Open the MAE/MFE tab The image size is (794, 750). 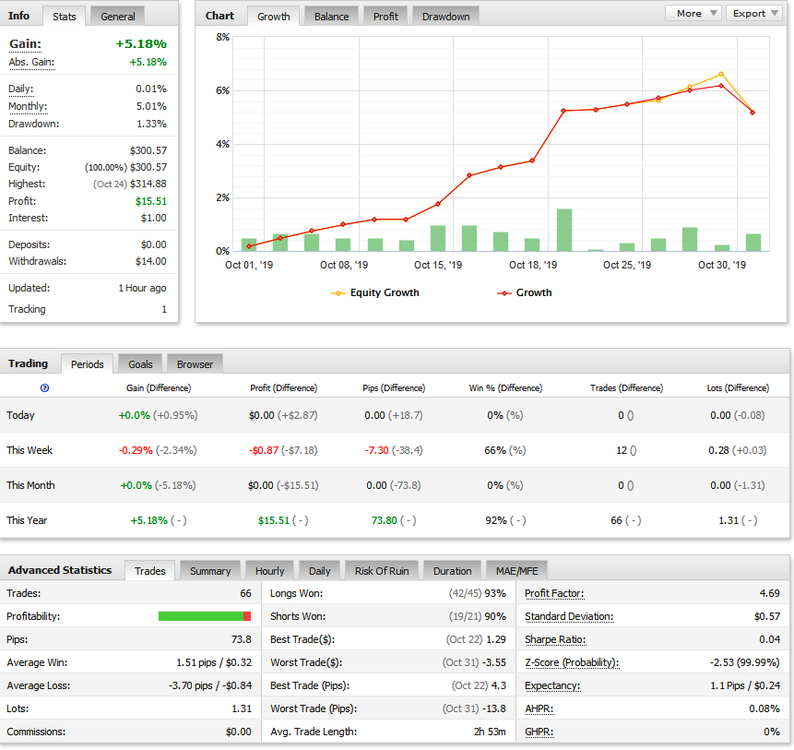(517, 571)
